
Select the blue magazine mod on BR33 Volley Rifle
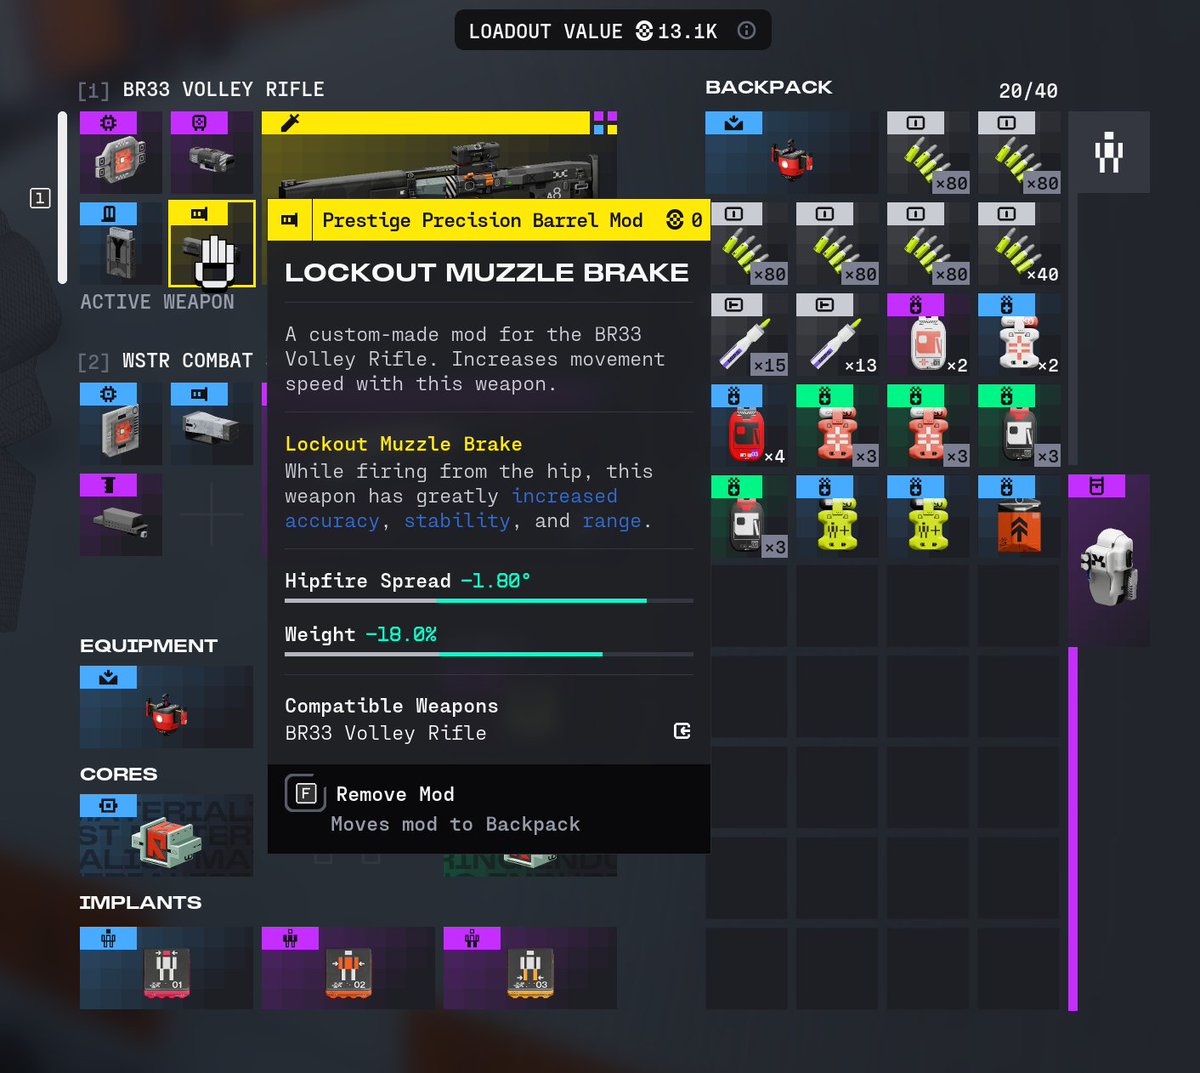click(121, 243)
